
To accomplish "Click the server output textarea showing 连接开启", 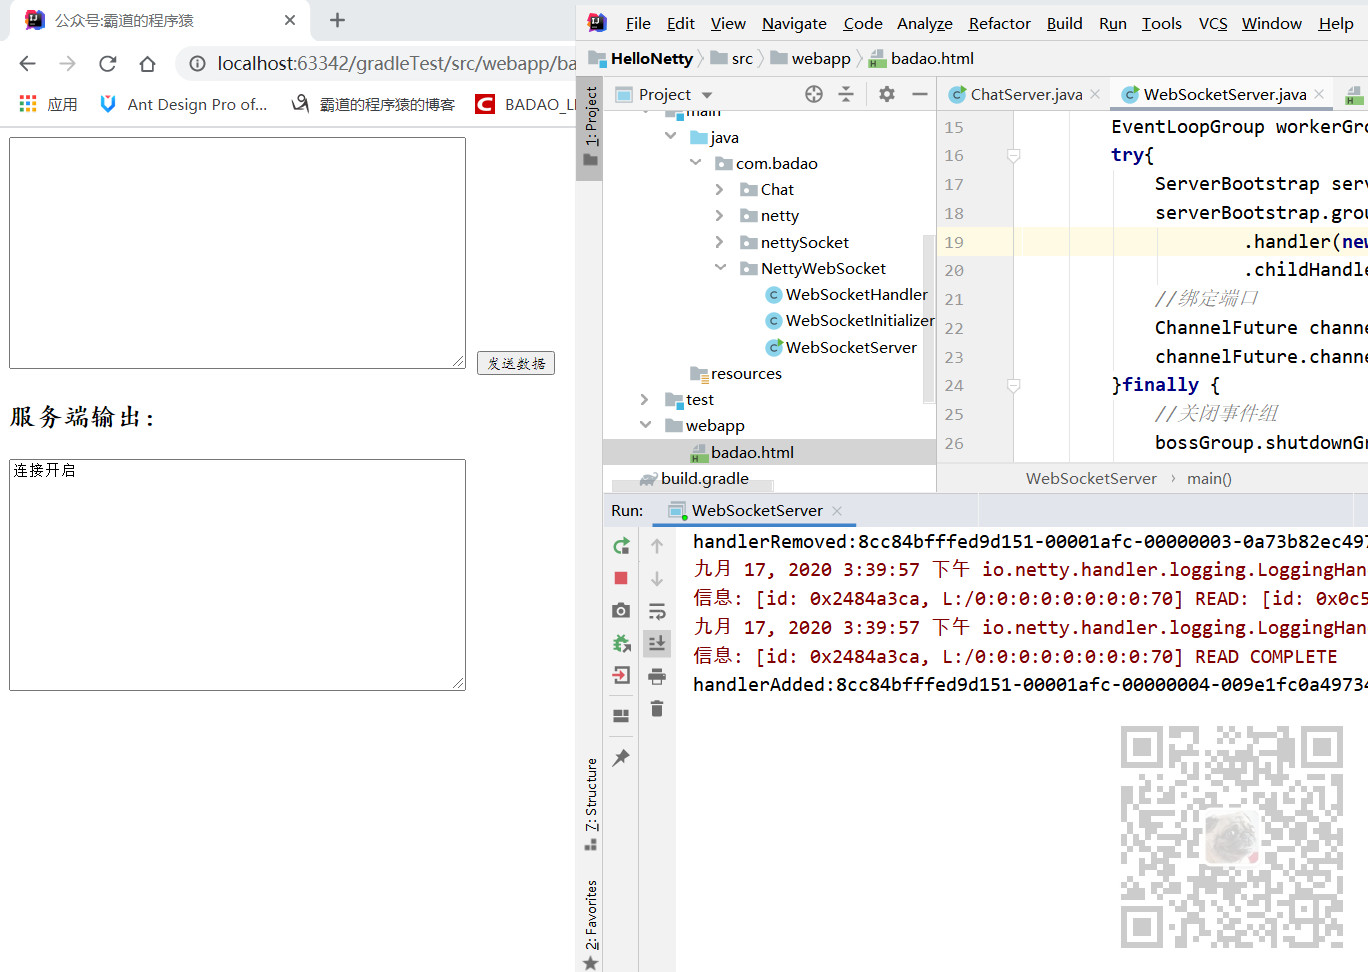I will [237, 575].
